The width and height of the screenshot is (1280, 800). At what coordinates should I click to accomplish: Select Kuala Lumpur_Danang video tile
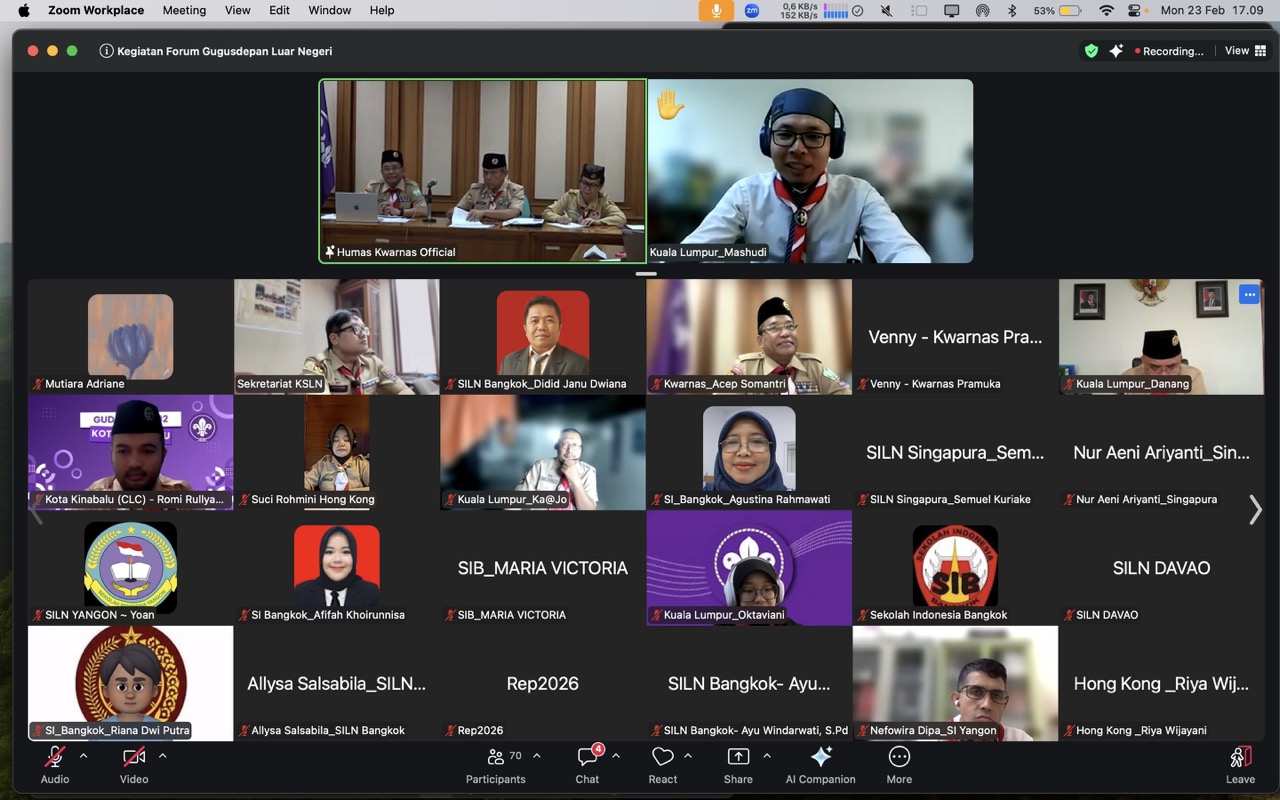1161,336
